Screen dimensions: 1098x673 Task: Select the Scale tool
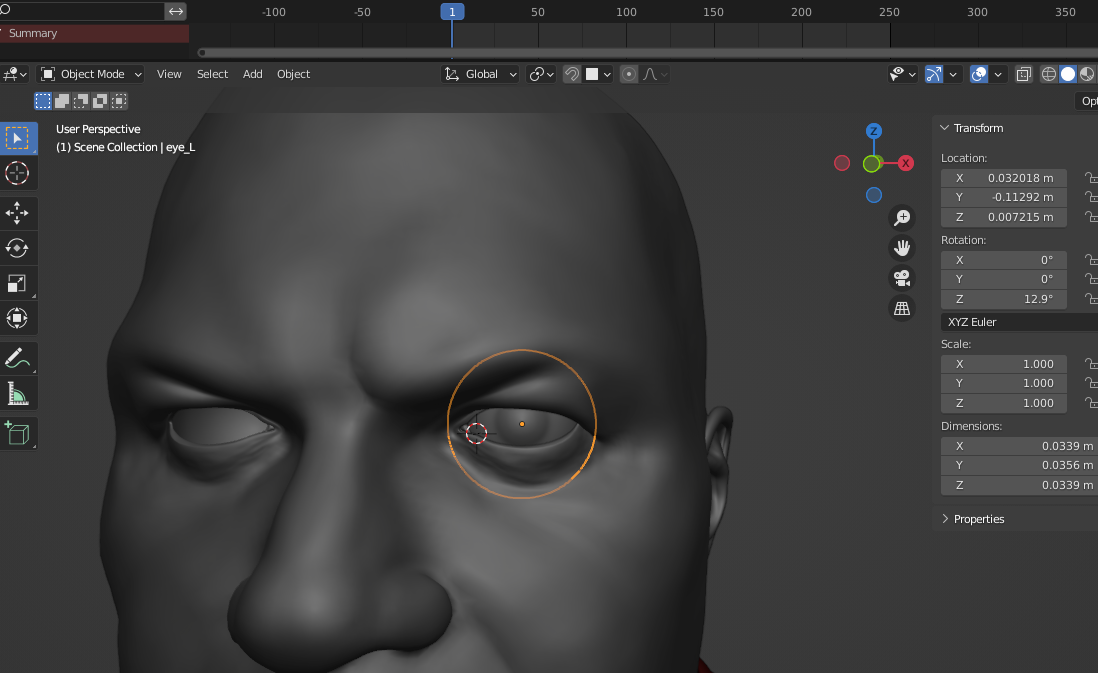click(17, 284)
